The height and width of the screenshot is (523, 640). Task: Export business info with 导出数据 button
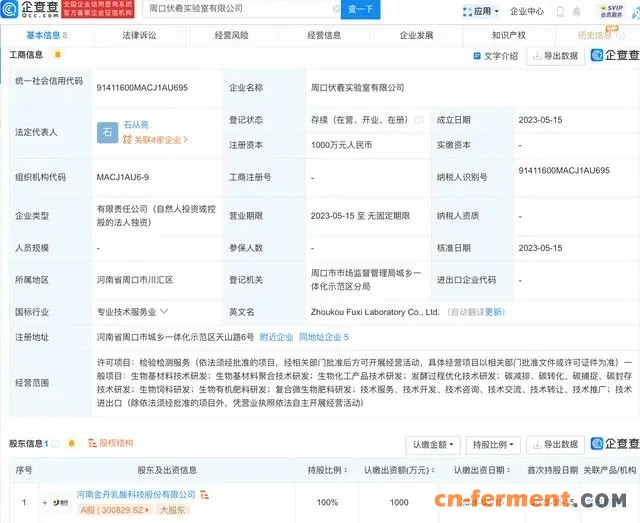tap(556, 56)
